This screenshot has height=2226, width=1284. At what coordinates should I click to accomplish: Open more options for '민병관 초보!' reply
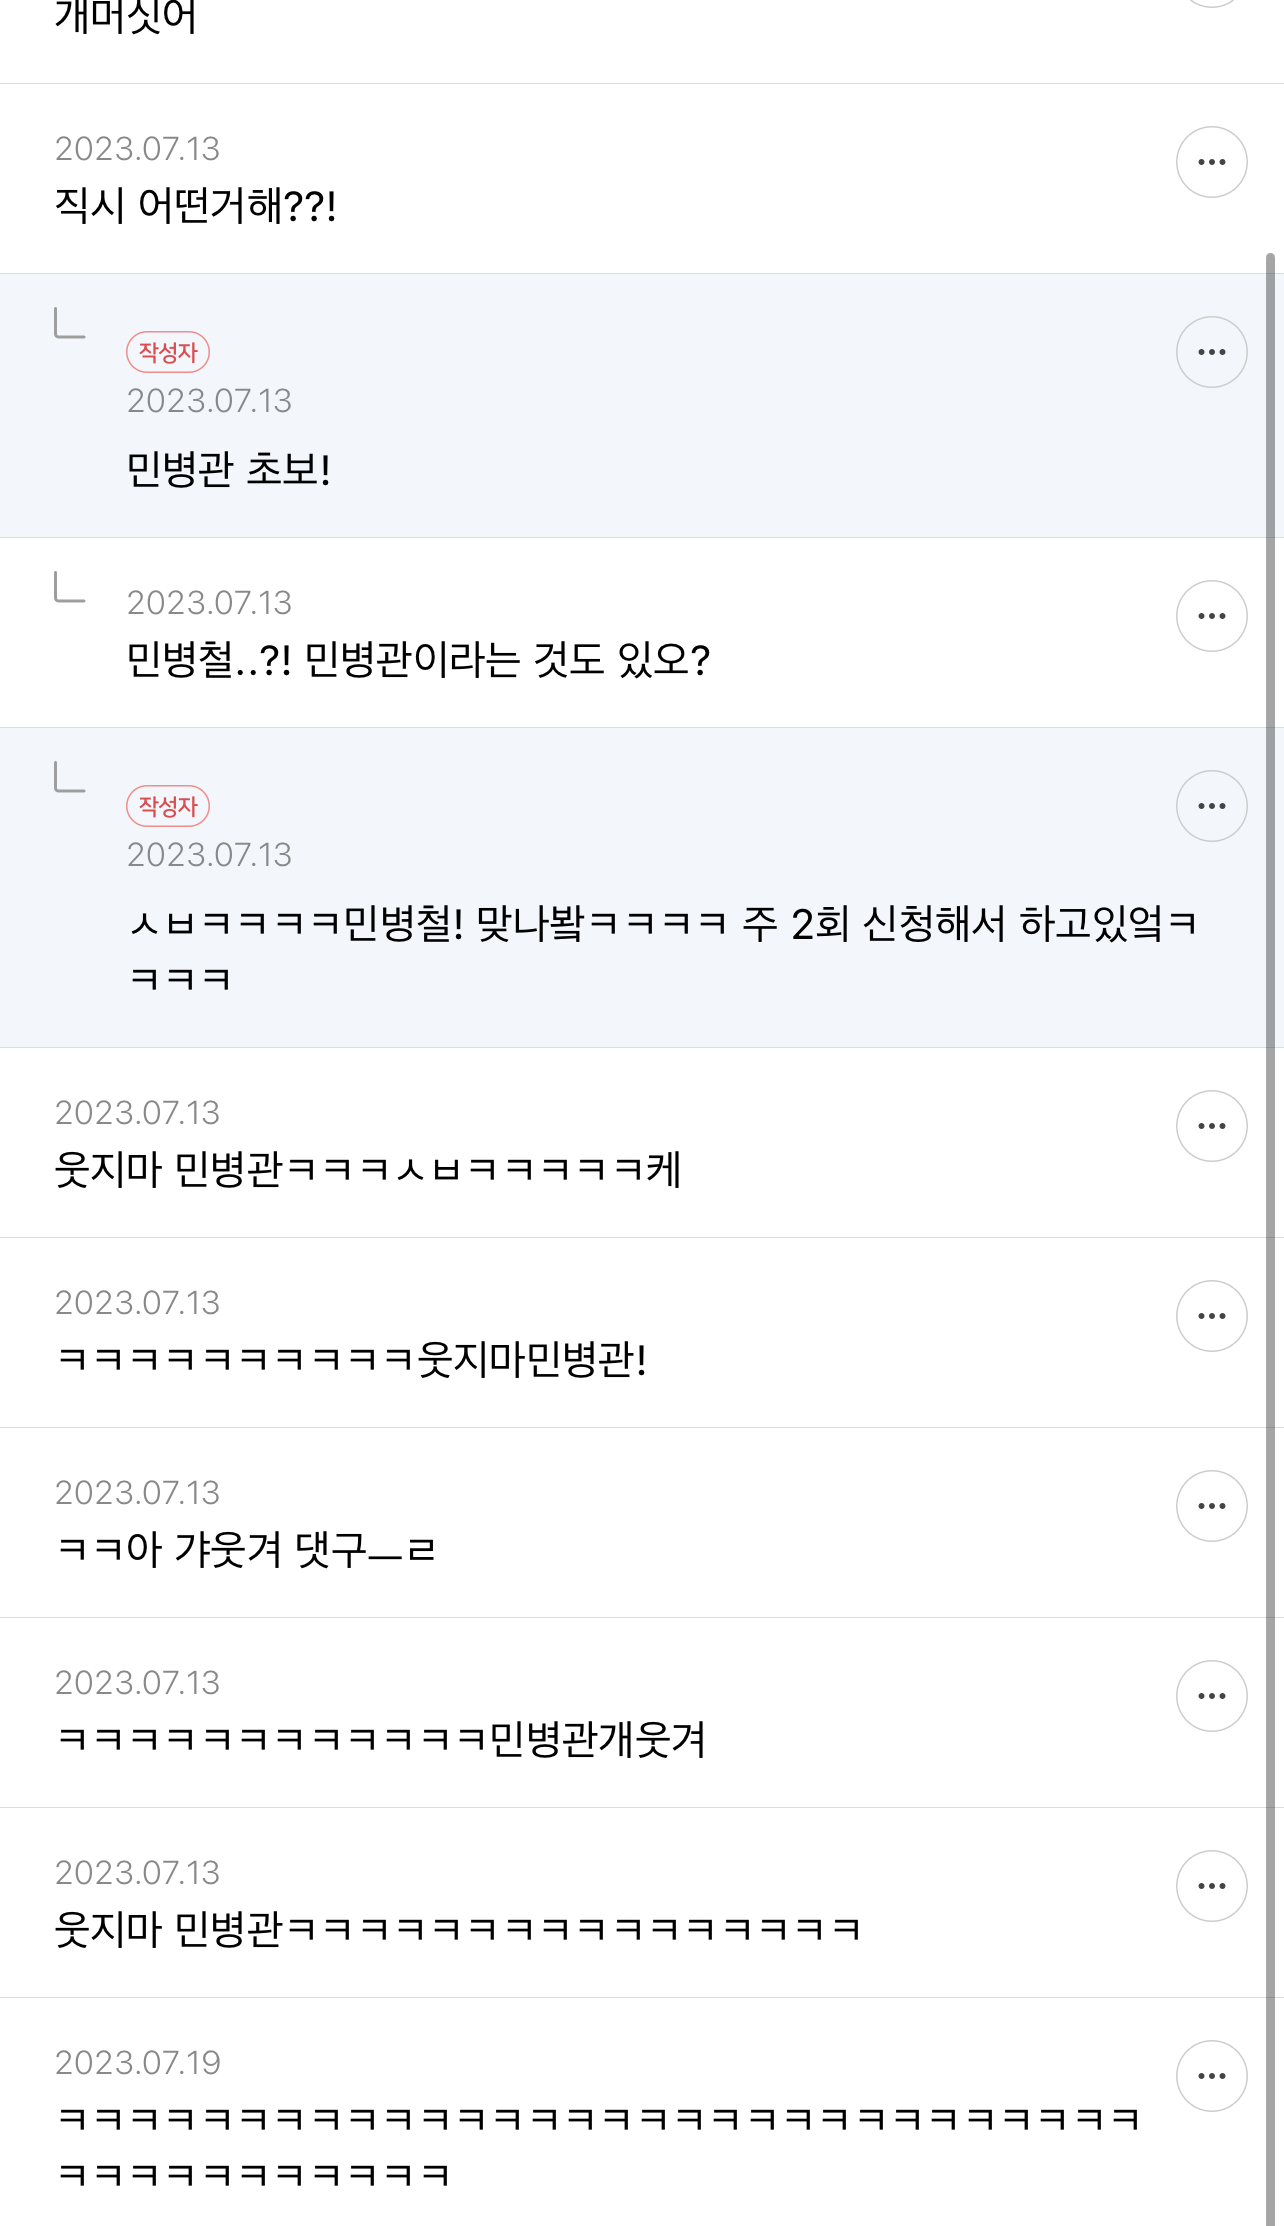point(1211,352)
